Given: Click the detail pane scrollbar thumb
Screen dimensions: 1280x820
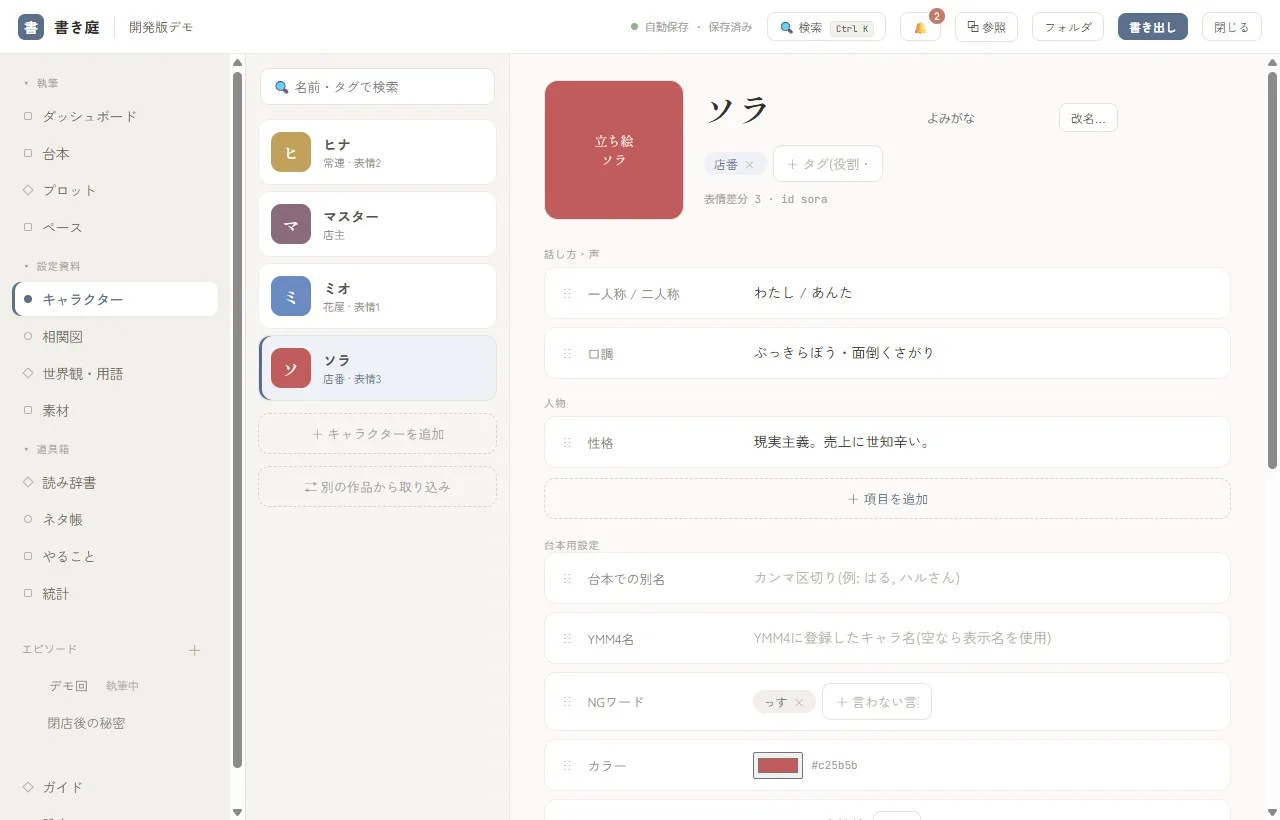Looking at the screenshot, I should click(1272, 269).
